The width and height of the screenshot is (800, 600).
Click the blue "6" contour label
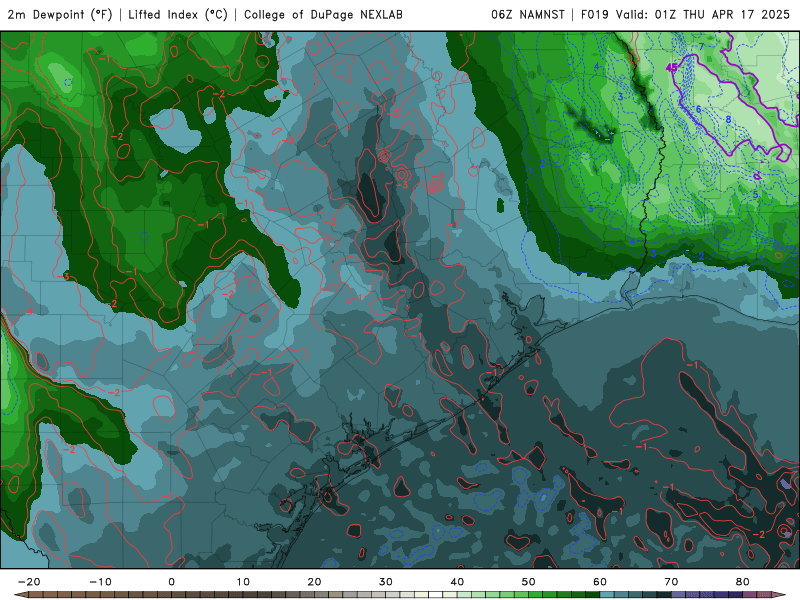(698, 109)
